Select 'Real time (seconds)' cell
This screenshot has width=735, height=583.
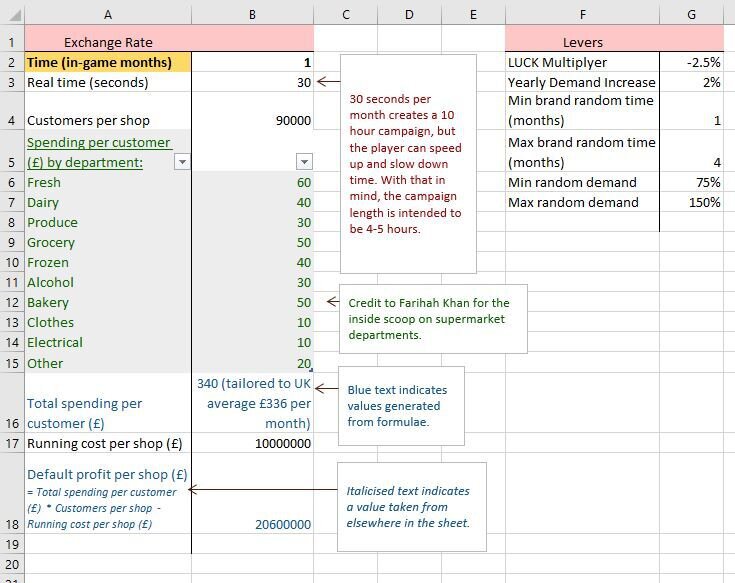click(108, 82)
